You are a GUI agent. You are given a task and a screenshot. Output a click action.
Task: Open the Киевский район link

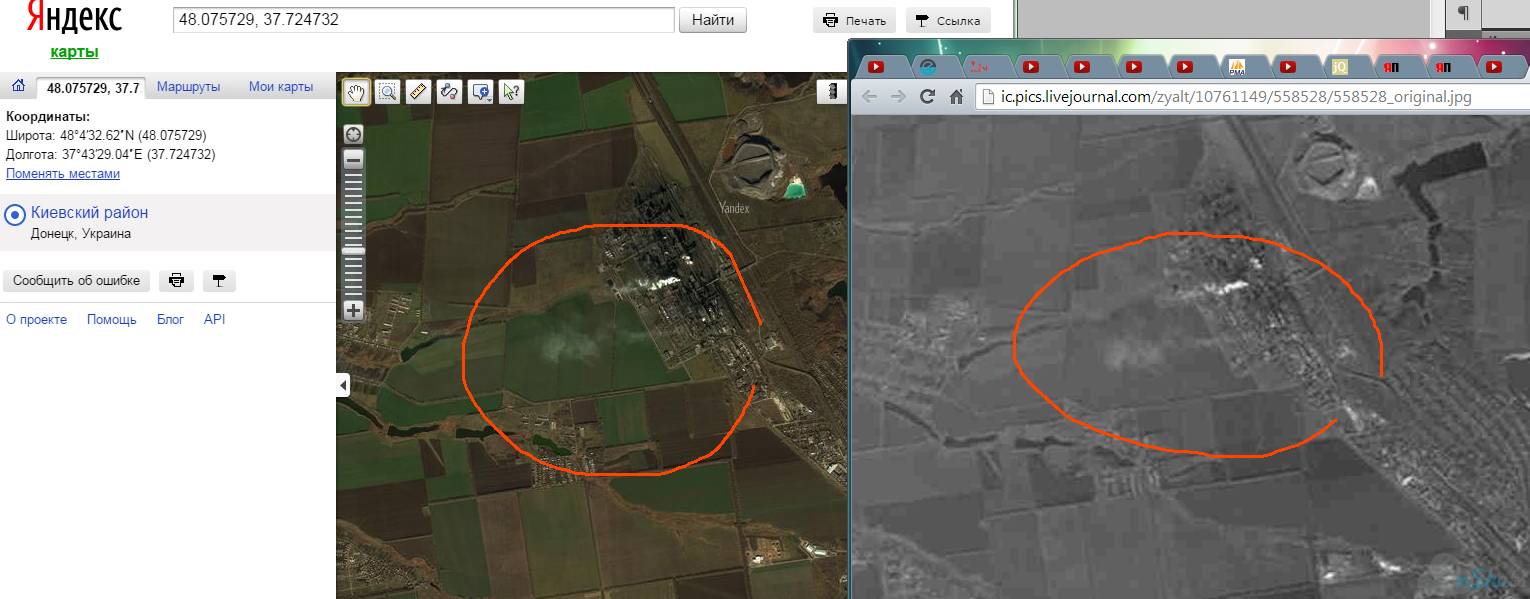tap(90, 212)
